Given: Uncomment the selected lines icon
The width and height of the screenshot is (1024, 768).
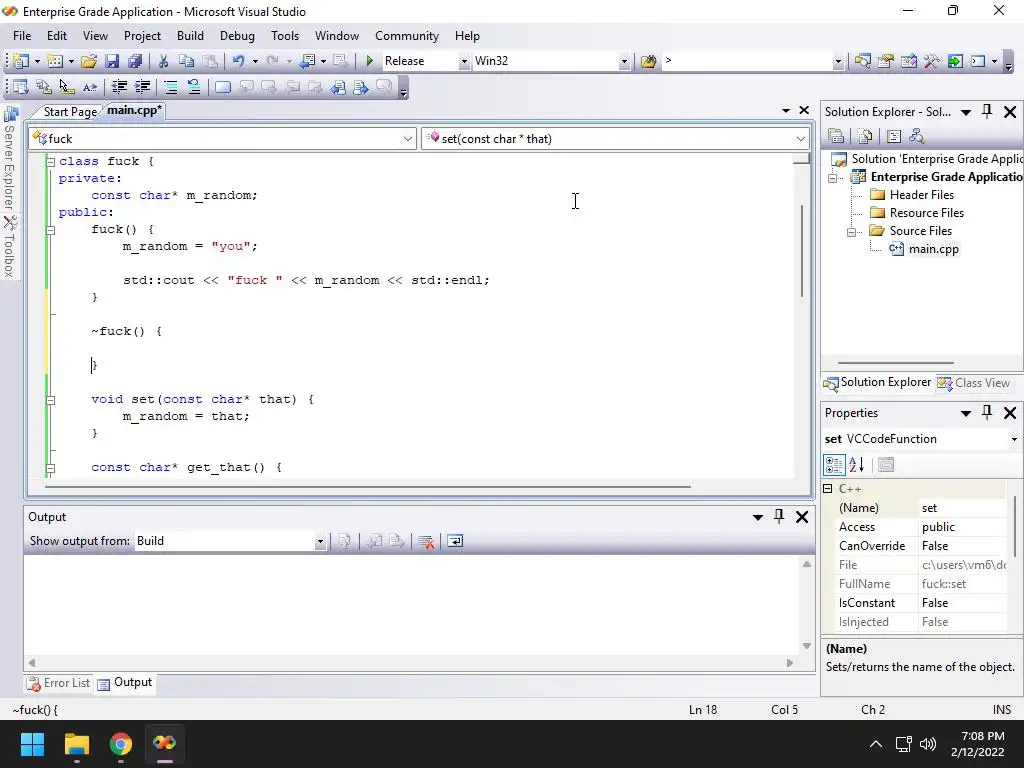Looking at the screenshot, I should click(193, 87).
